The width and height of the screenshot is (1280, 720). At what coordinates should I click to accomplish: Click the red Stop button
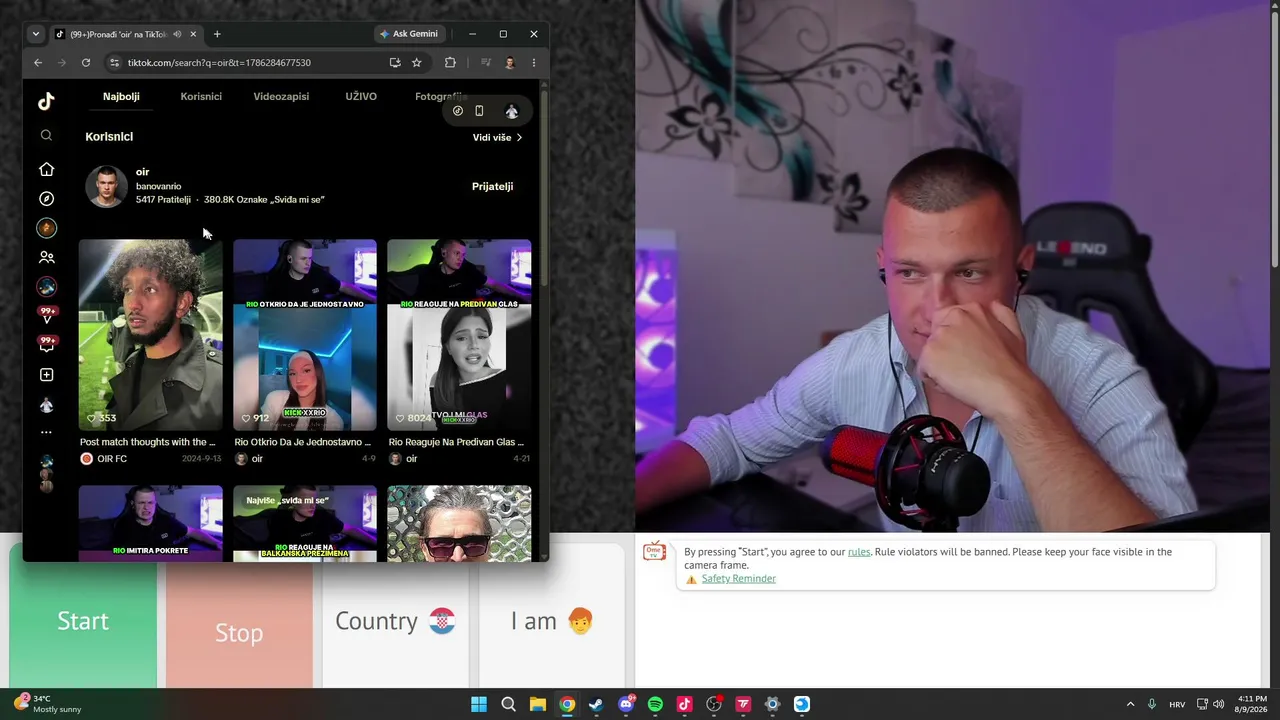[x=239, y=632]
